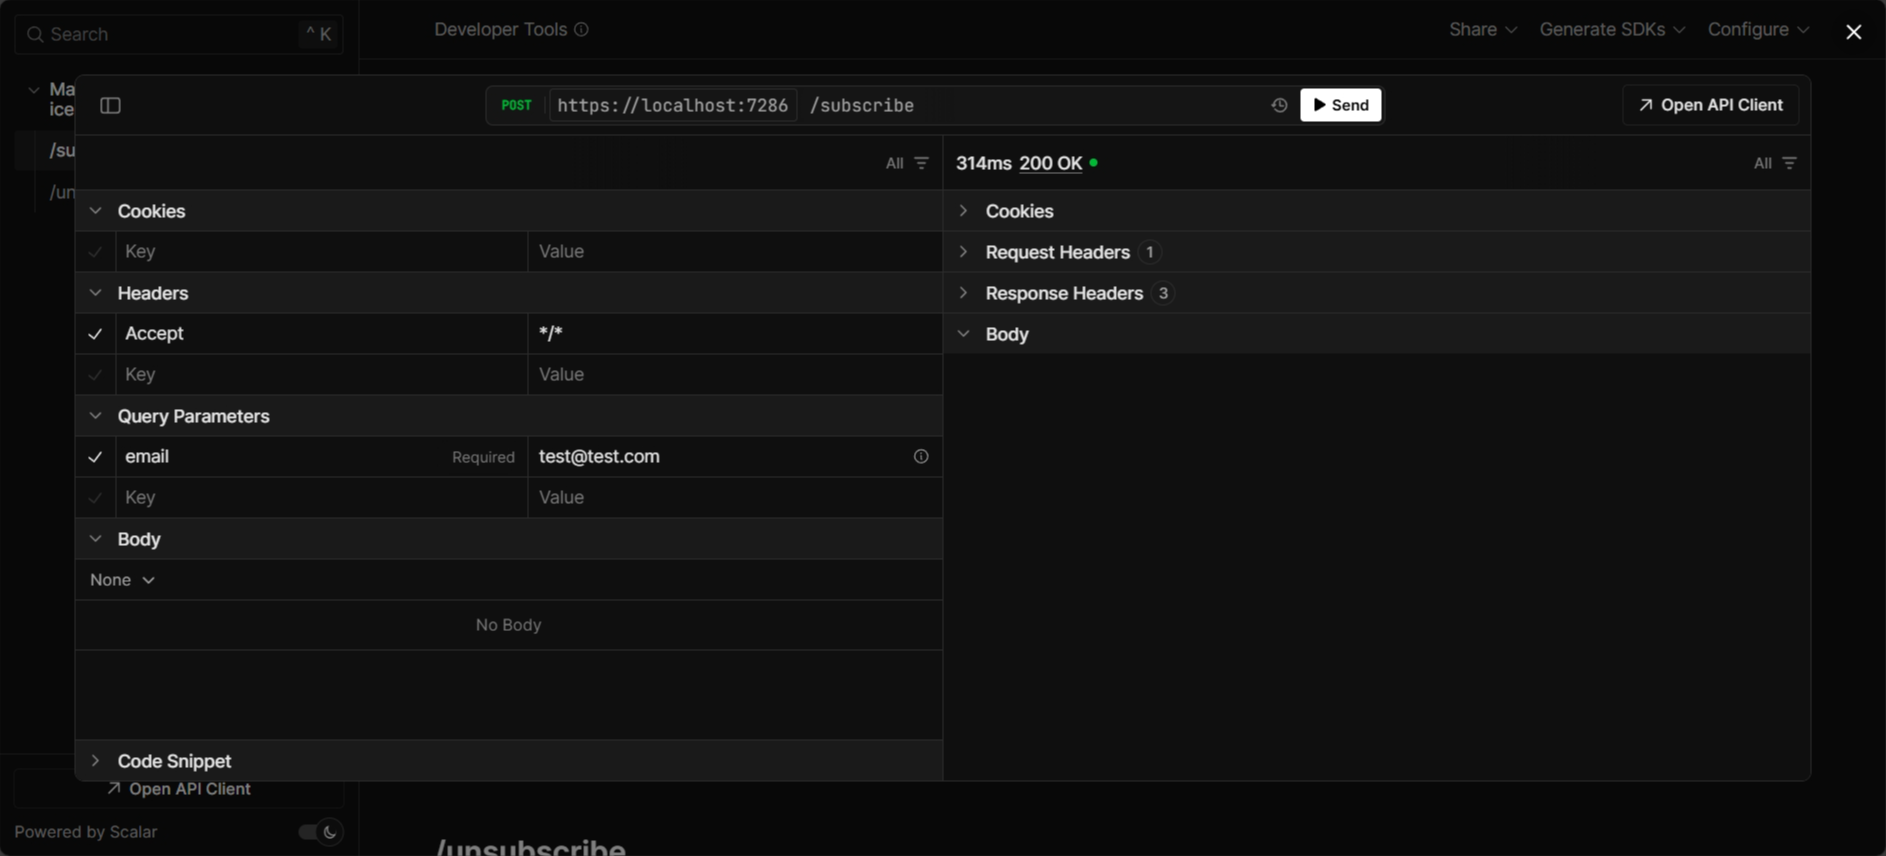Viewport: 1886px width, 856px height.
Task: Toggle the sidebar panel icon
Action: [x=110, y=105]
